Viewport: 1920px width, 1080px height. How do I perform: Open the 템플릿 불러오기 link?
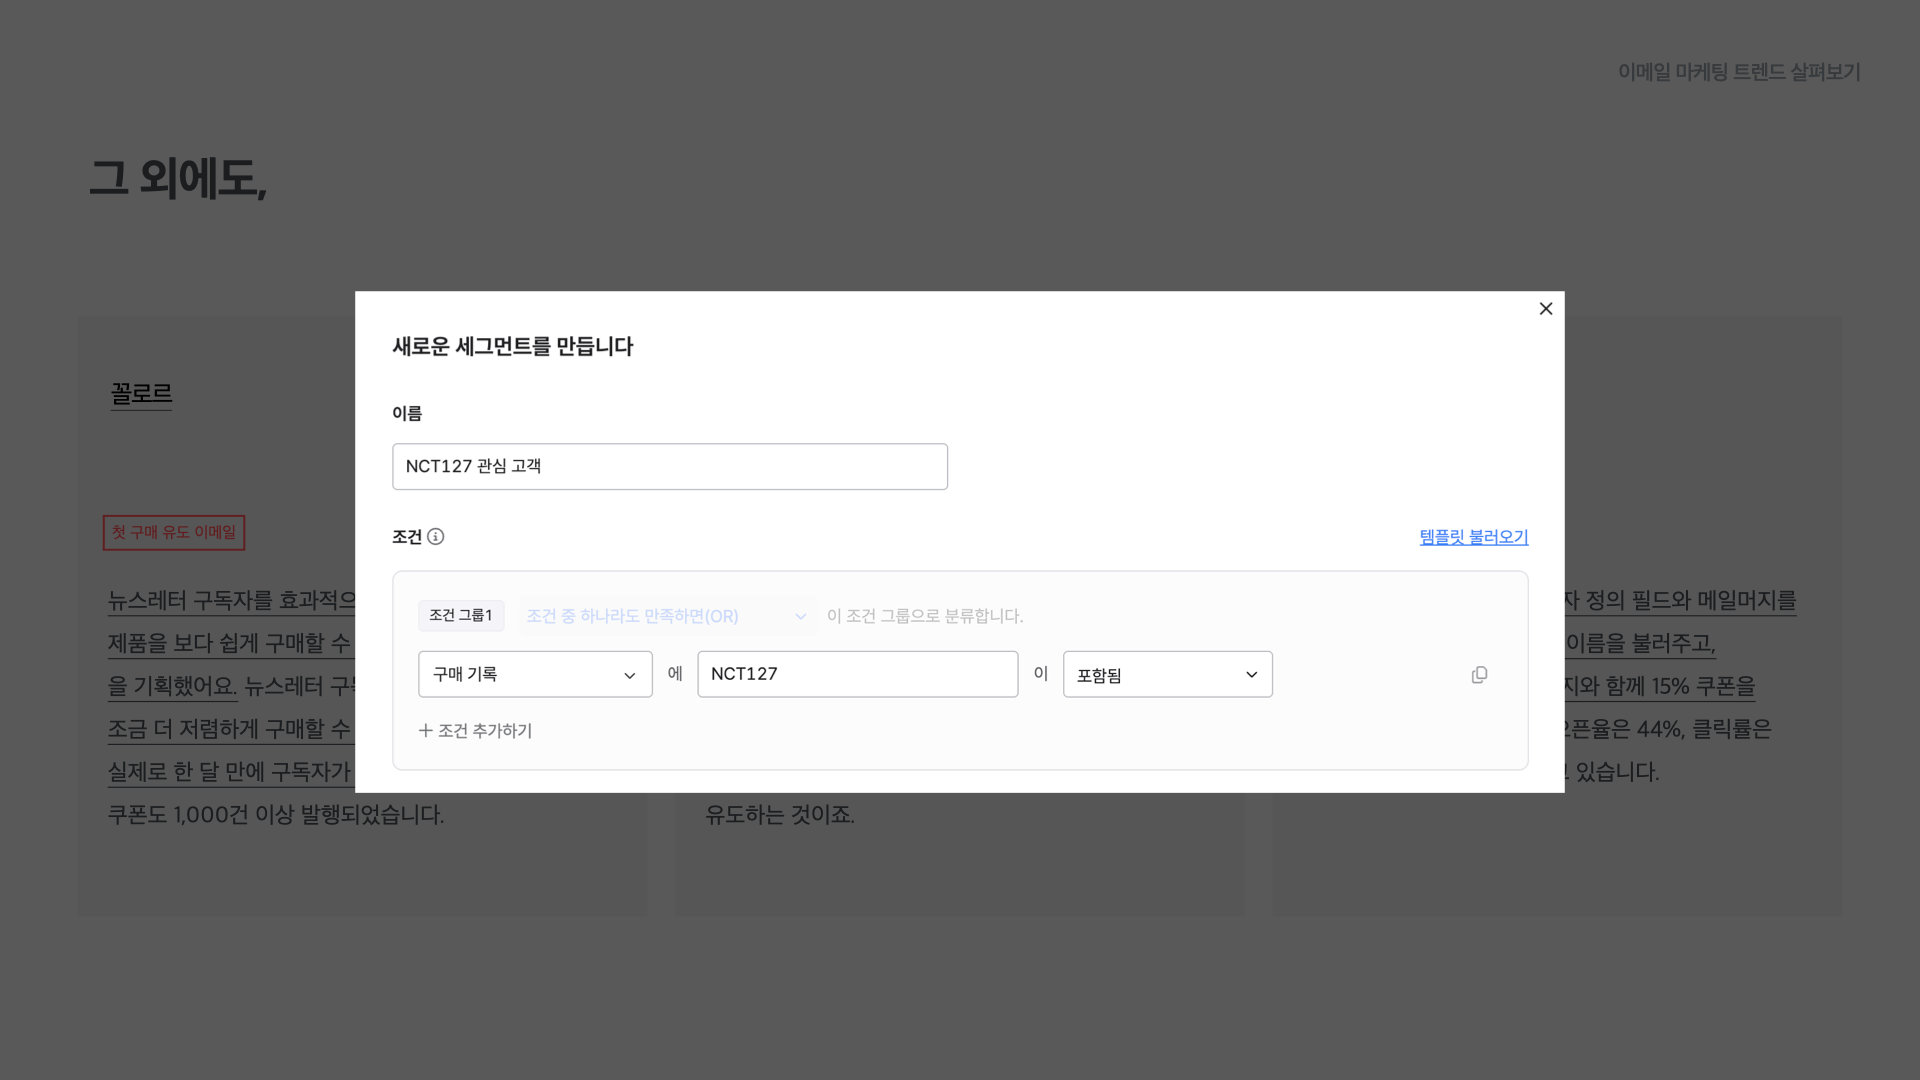pyautogui.click(x=1473, y=537)
